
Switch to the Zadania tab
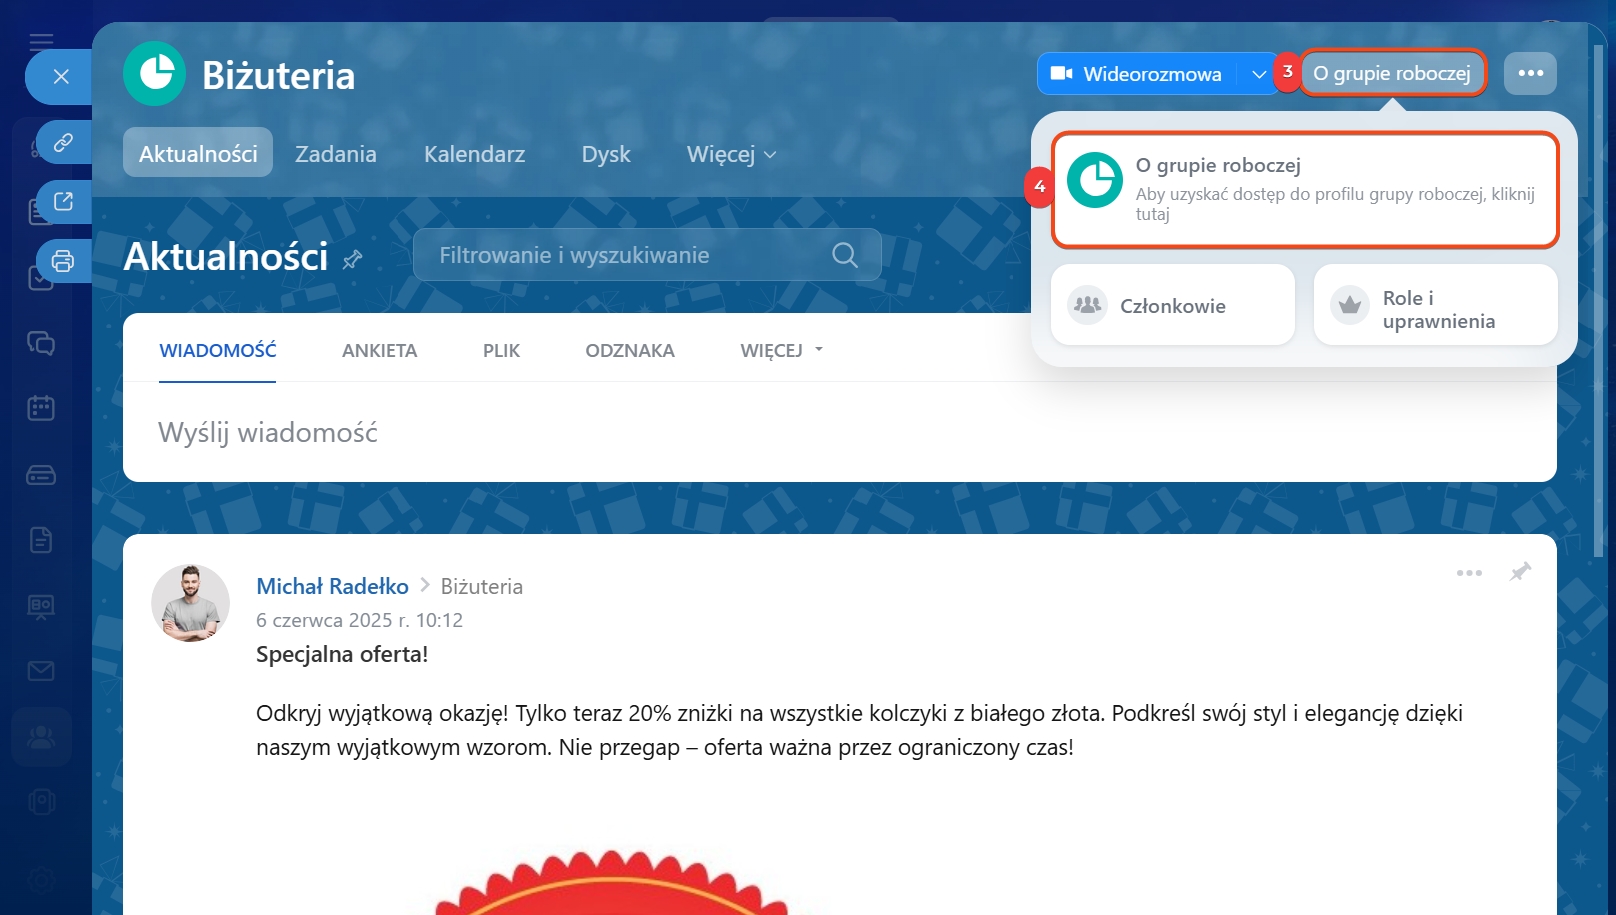pyautogui.click(x=336, y=154)
